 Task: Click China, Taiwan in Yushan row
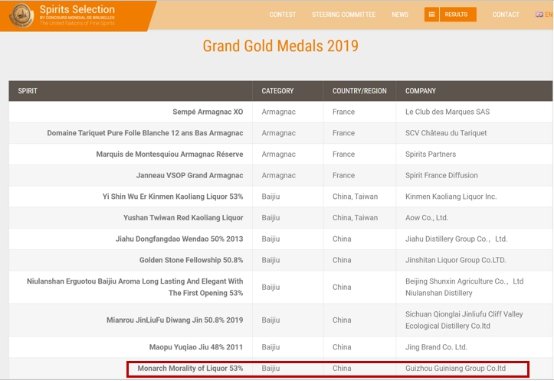click(x=355, y=218)
